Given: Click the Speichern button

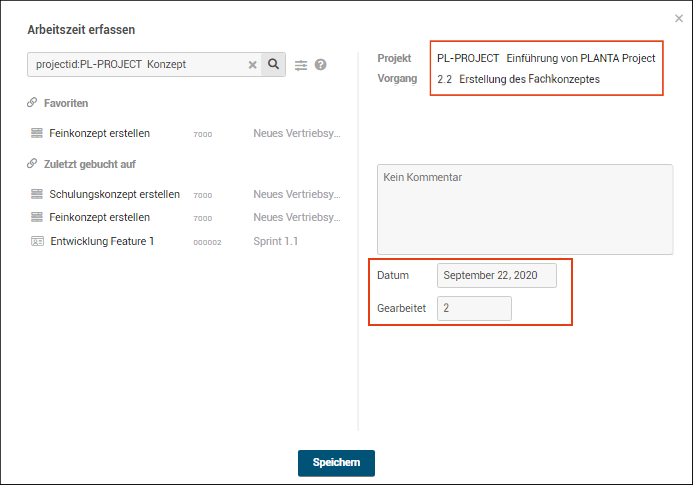Looking at the screenshot, I should (336, 463).
